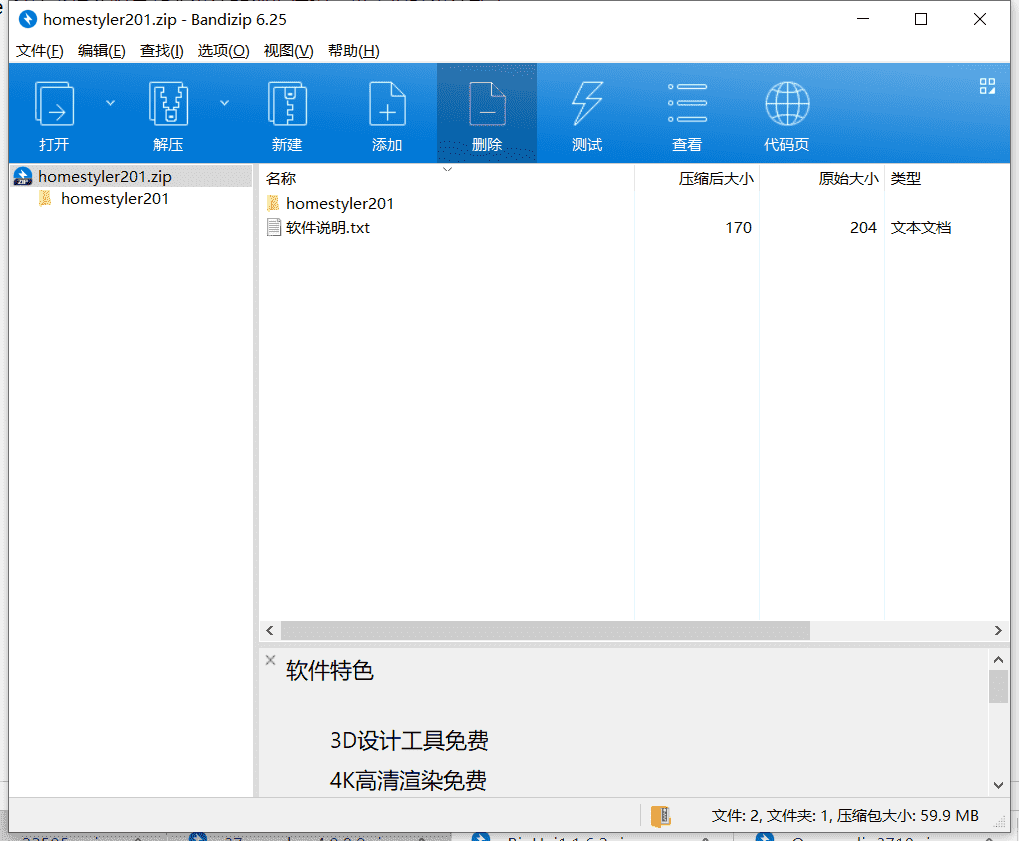Click the Delete (删除) toolbar icon
The height and width of the screenshot is (841, 1019).
pyautogui.click(x=487, y=104)
